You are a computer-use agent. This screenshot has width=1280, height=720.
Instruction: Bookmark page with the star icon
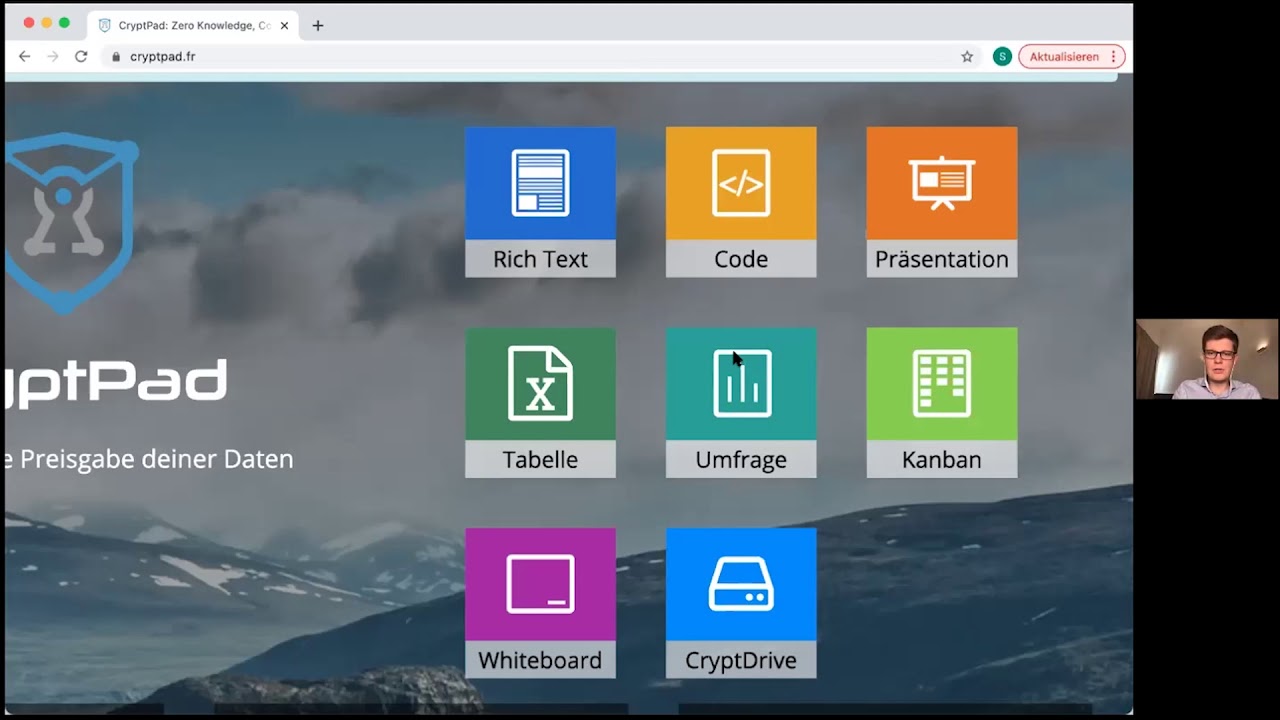click(x=967, y=57)
